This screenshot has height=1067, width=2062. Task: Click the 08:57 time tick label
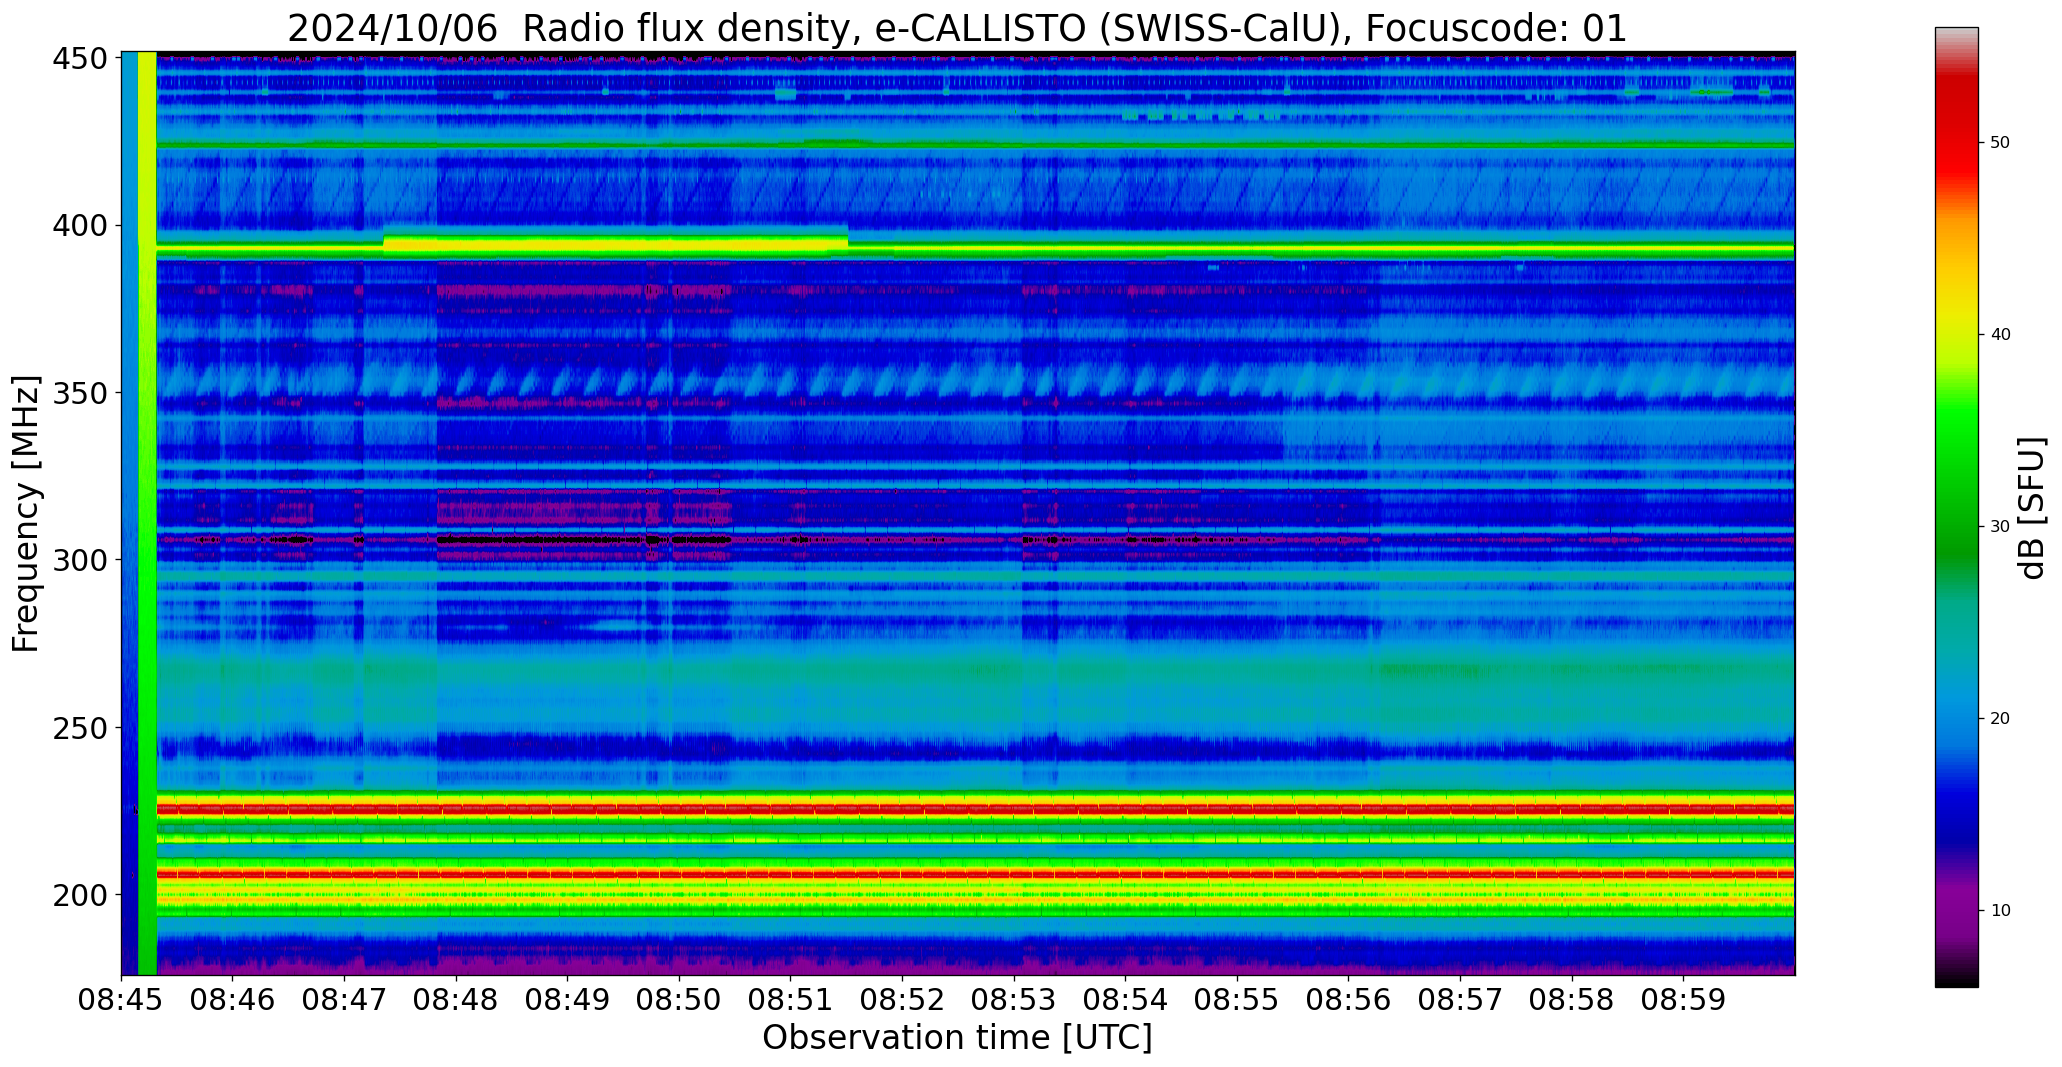tap(1460, 1000)
